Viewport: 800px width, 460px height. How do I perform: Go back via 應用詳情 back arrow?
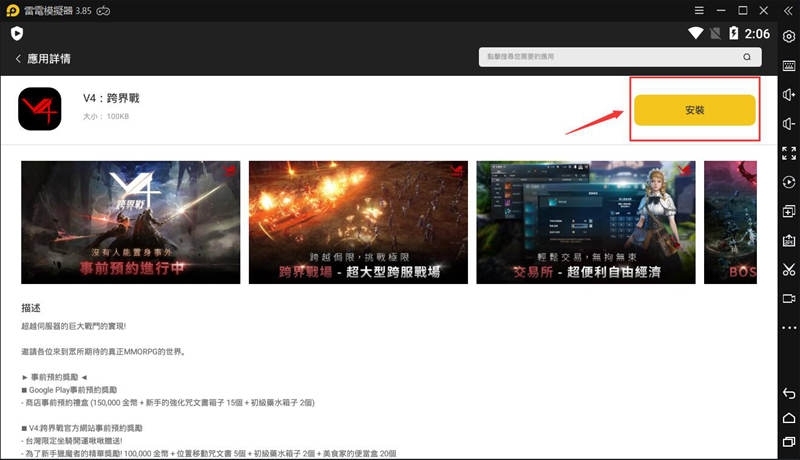coord(18,59)
